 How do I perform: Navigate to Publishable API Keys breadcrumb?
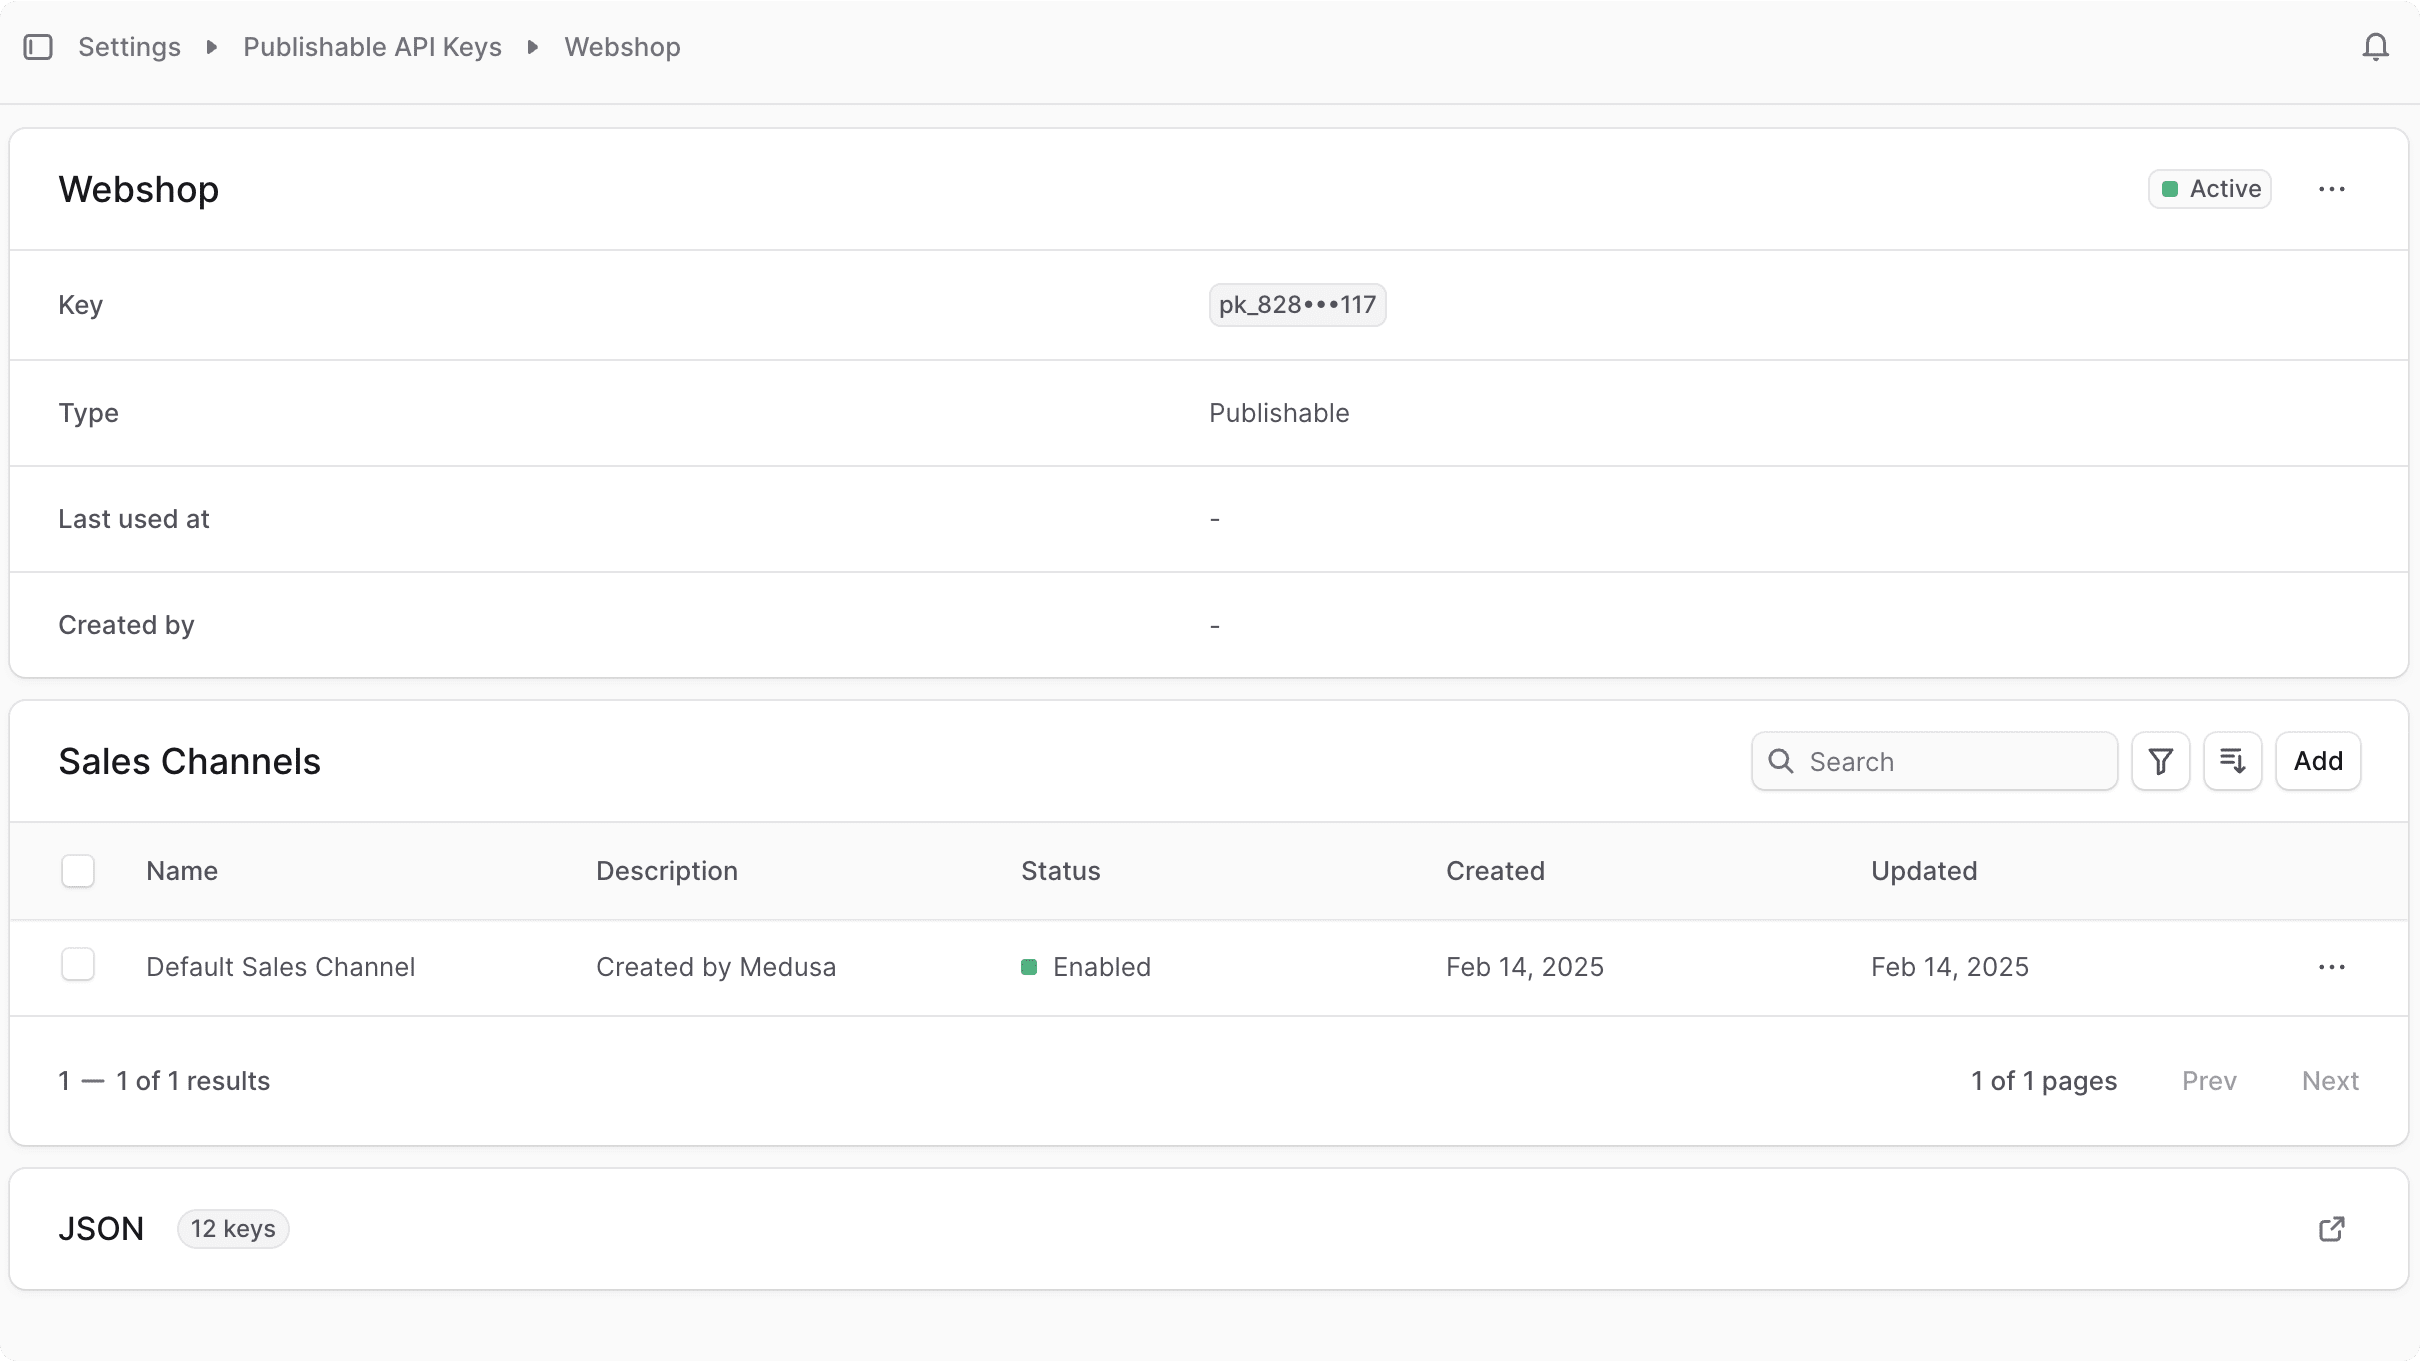click(372, 46)
